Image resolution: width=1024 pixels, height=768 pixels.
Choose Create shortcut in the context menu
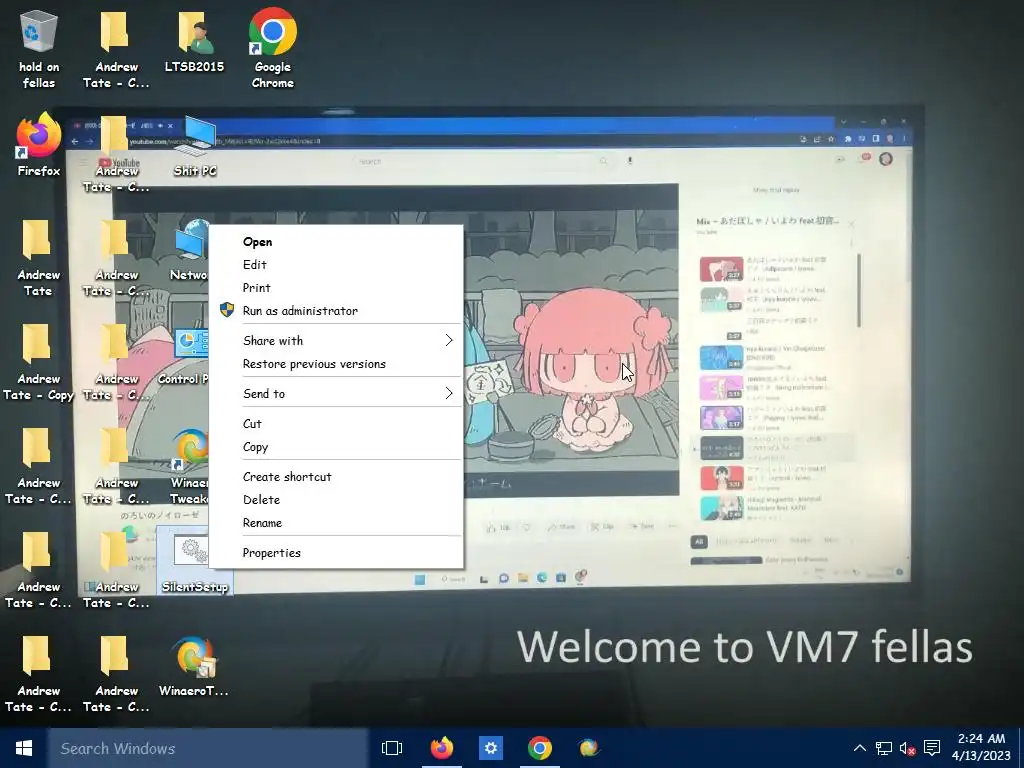[336, 477]
